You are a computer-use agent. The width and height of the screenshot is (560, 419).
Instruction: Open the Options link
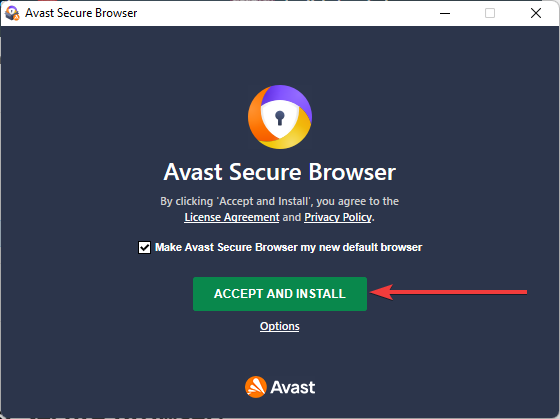click(x=280, y=326)
